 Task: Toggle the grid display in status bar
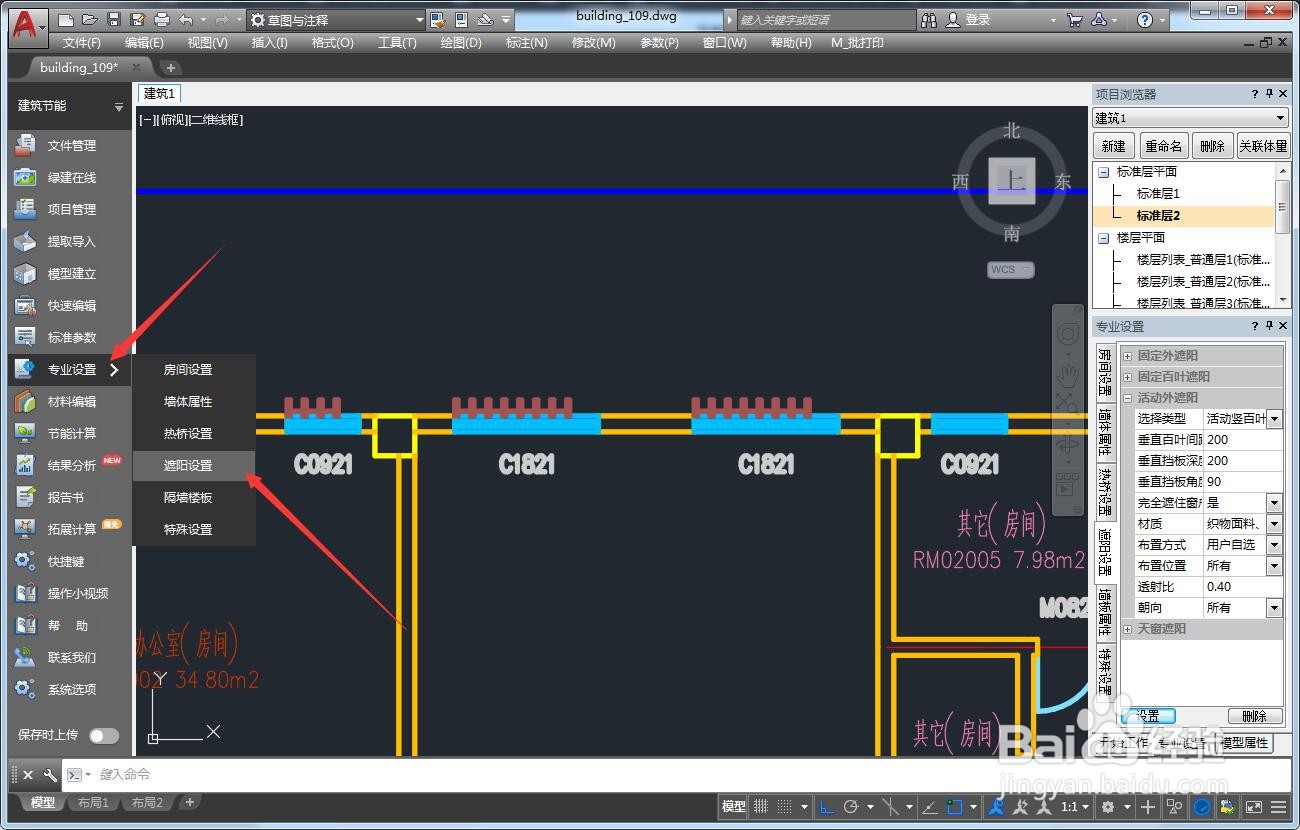(x=761, y=807)
